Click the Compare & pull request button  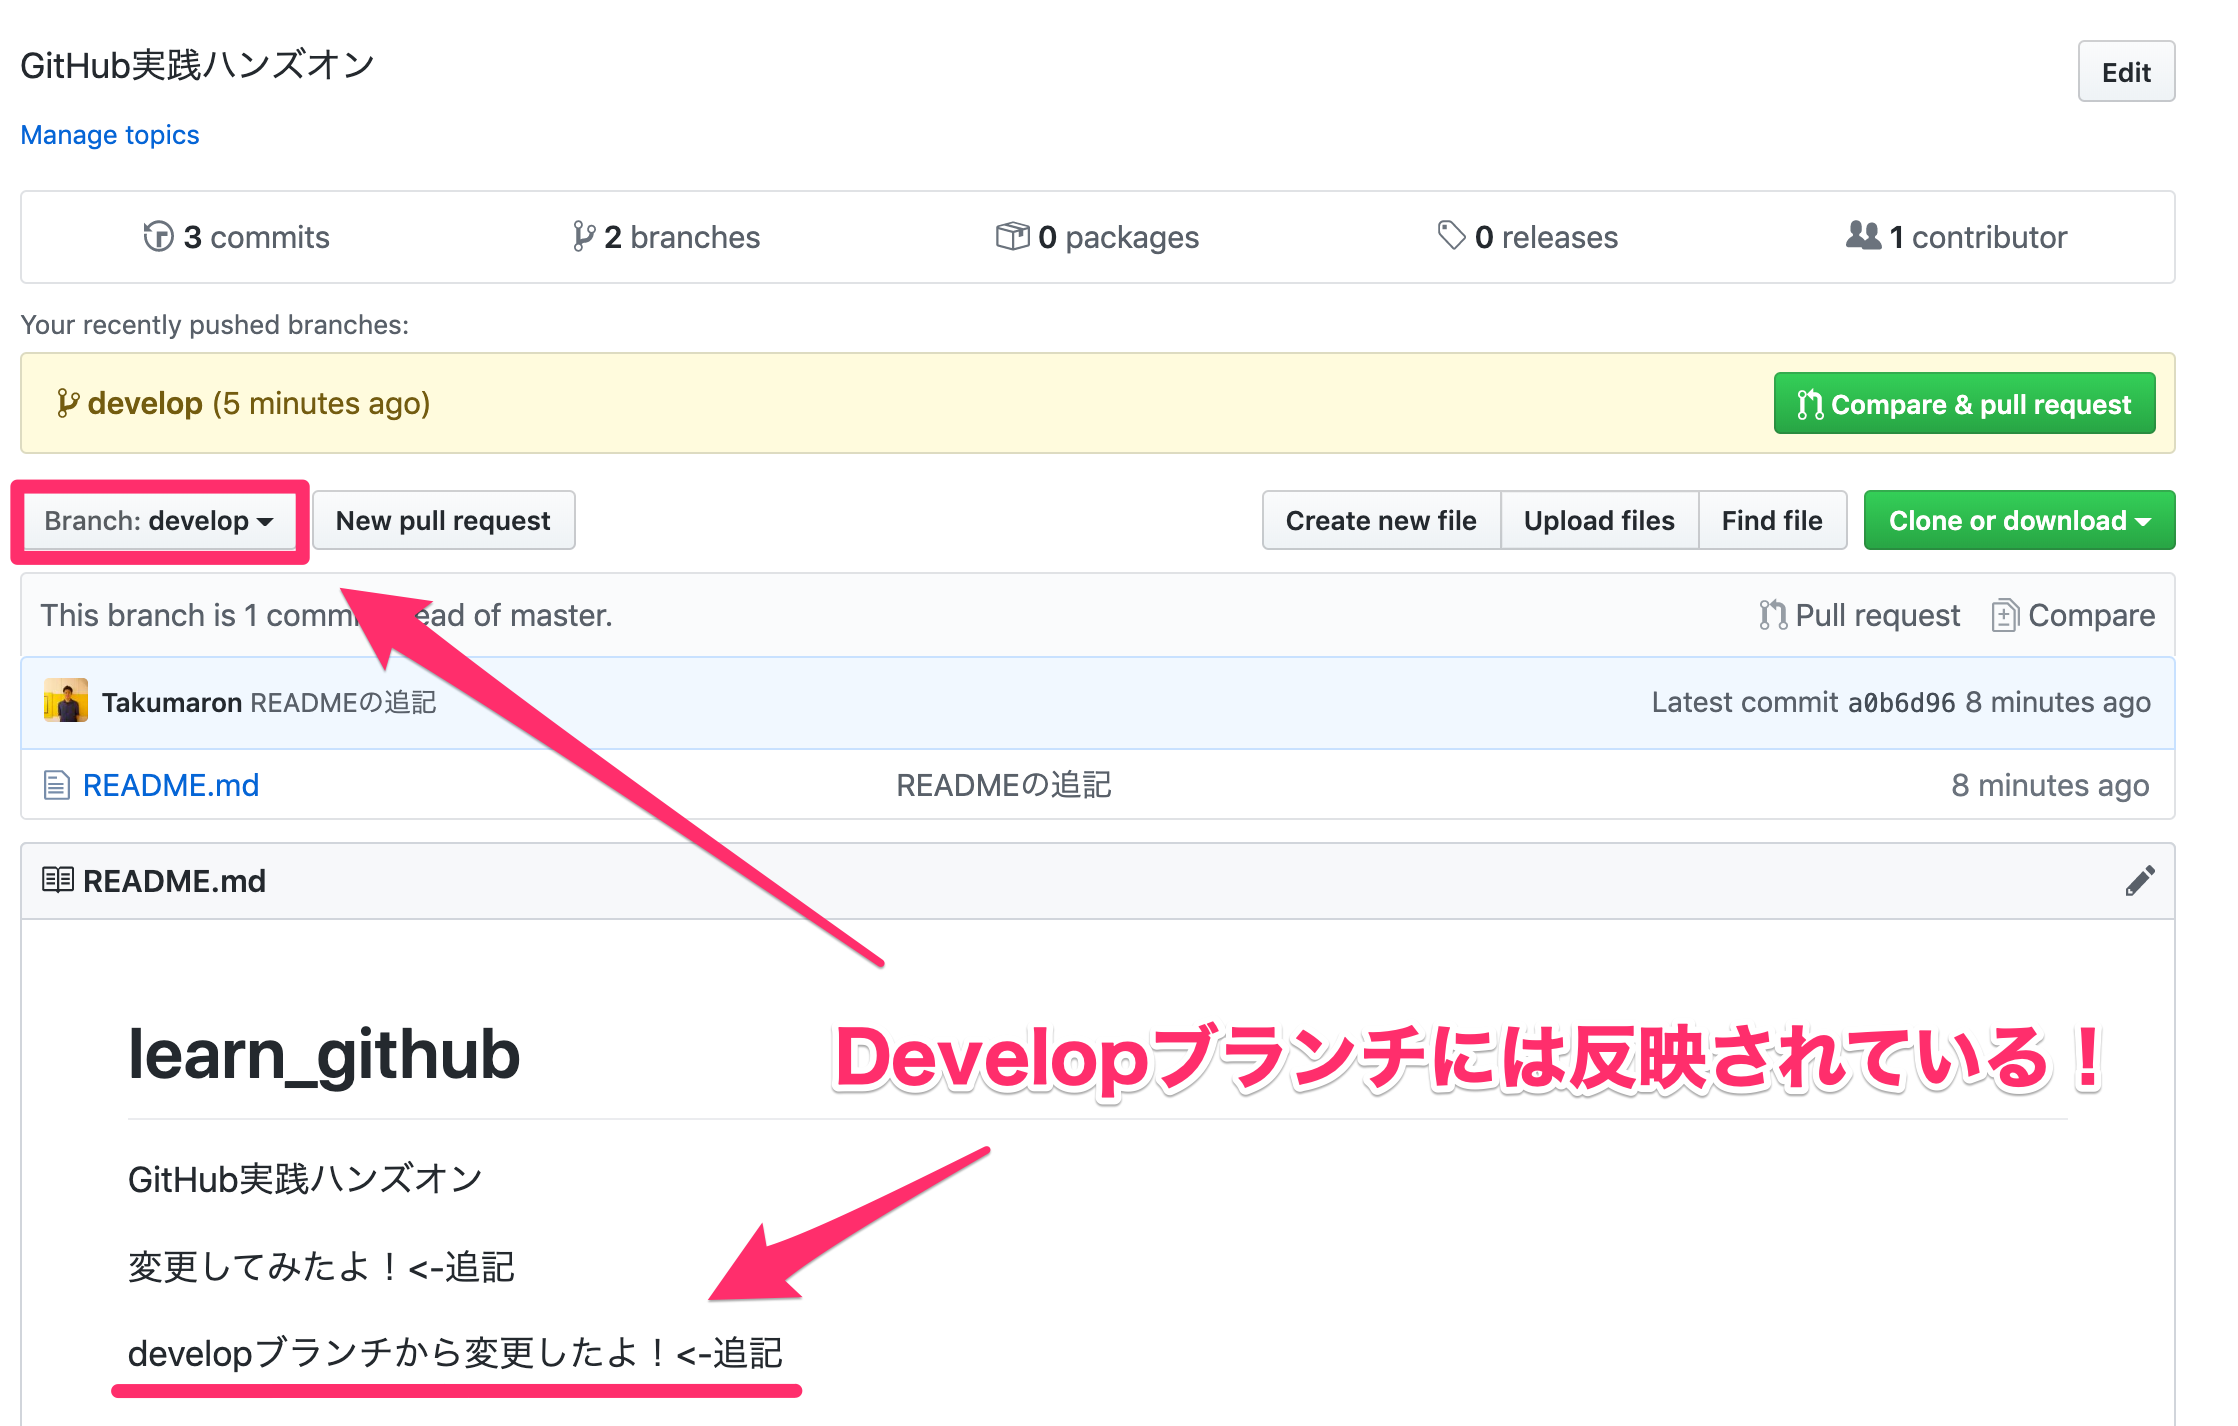[x=1974, y=403]
